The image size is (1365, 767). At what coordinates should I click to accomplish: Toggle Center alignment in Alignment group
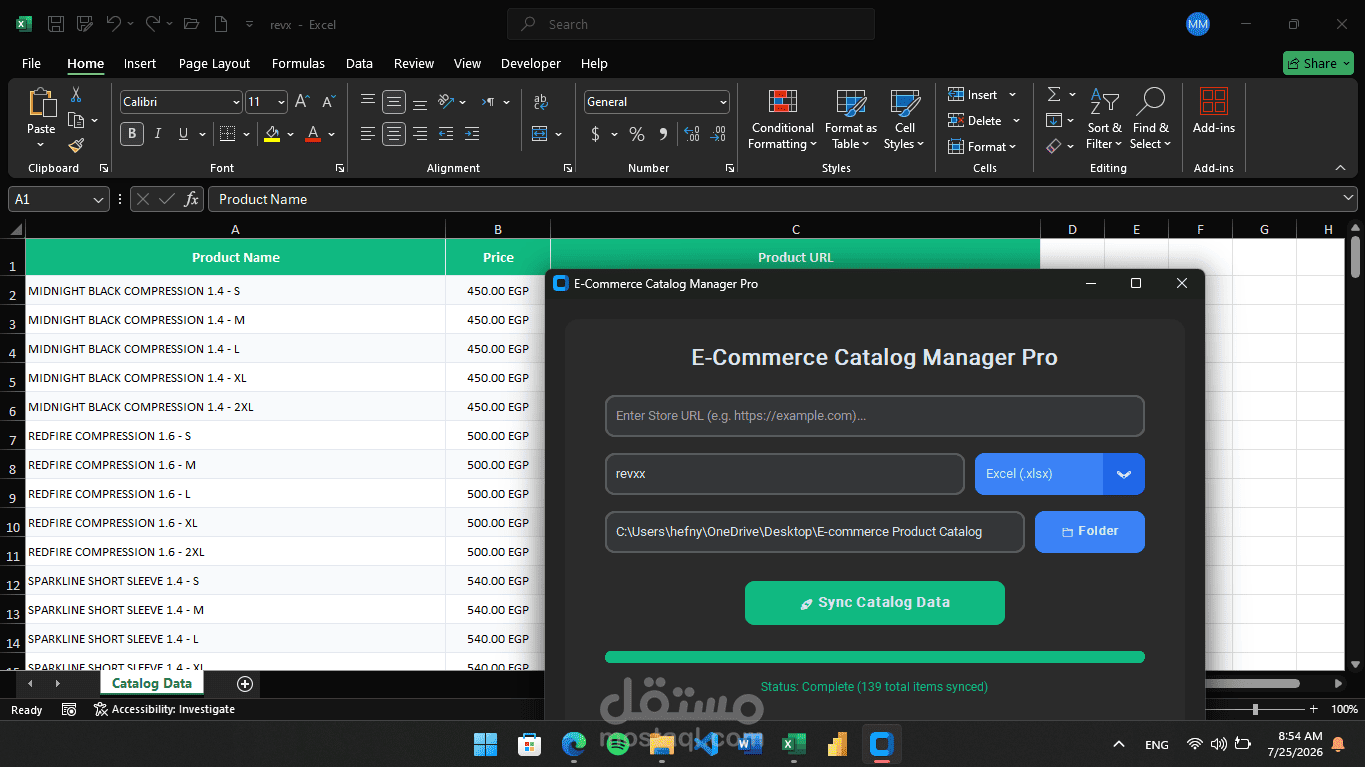[x=394, y=134]
